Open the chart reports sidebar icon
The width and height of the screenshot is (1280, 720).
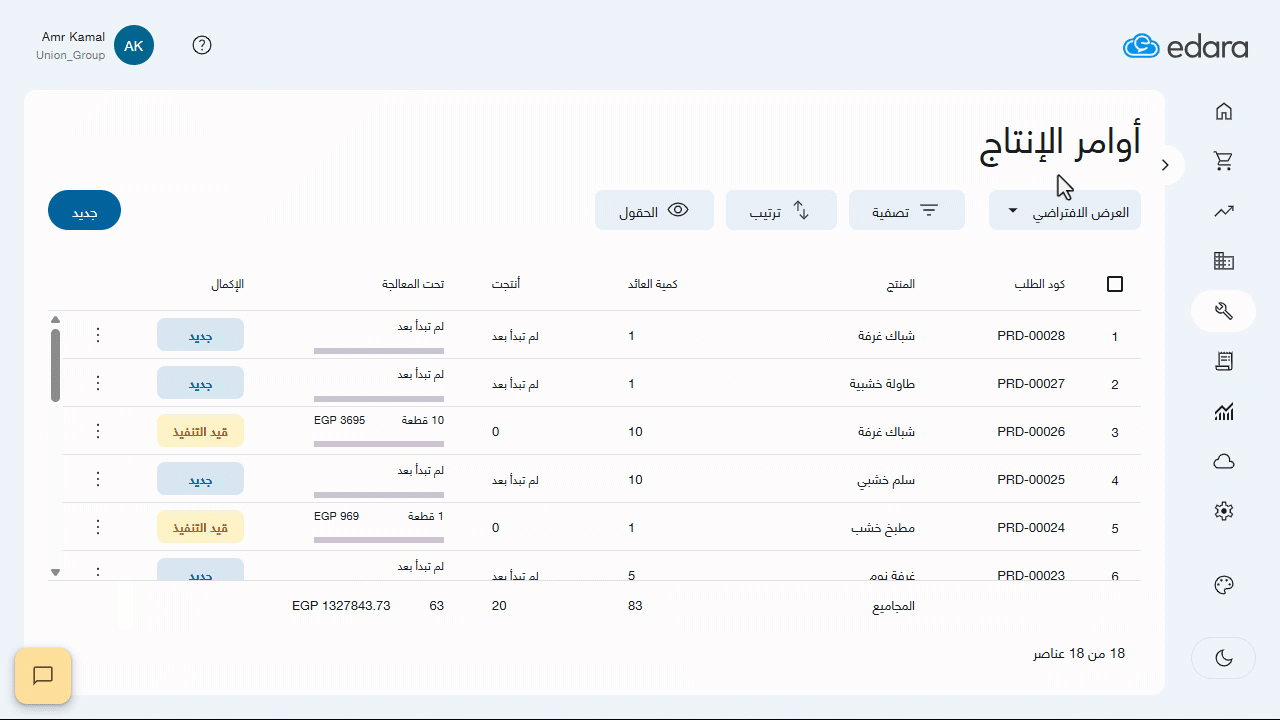click(1223, 411)
